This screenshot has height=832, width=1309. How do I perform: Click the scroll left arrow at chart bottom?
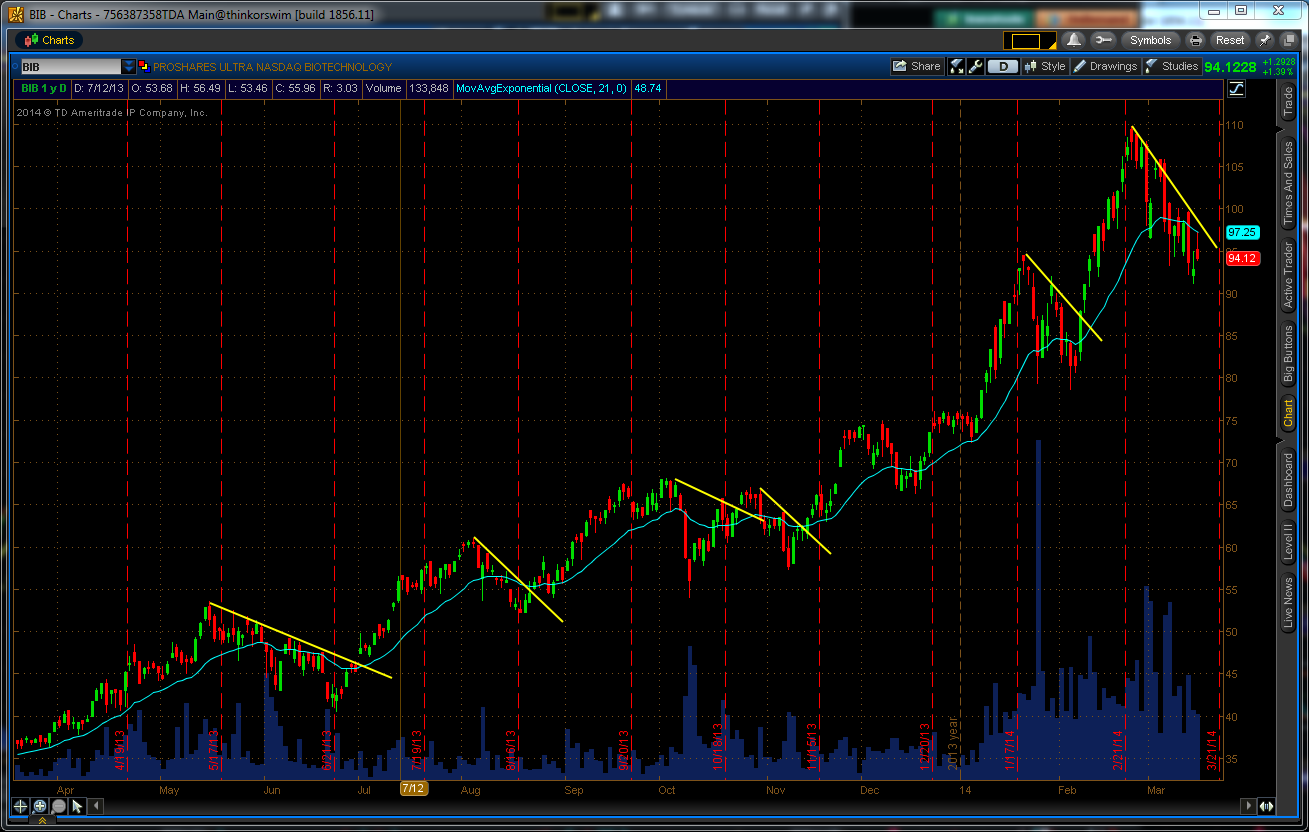(x=97, y=806)
